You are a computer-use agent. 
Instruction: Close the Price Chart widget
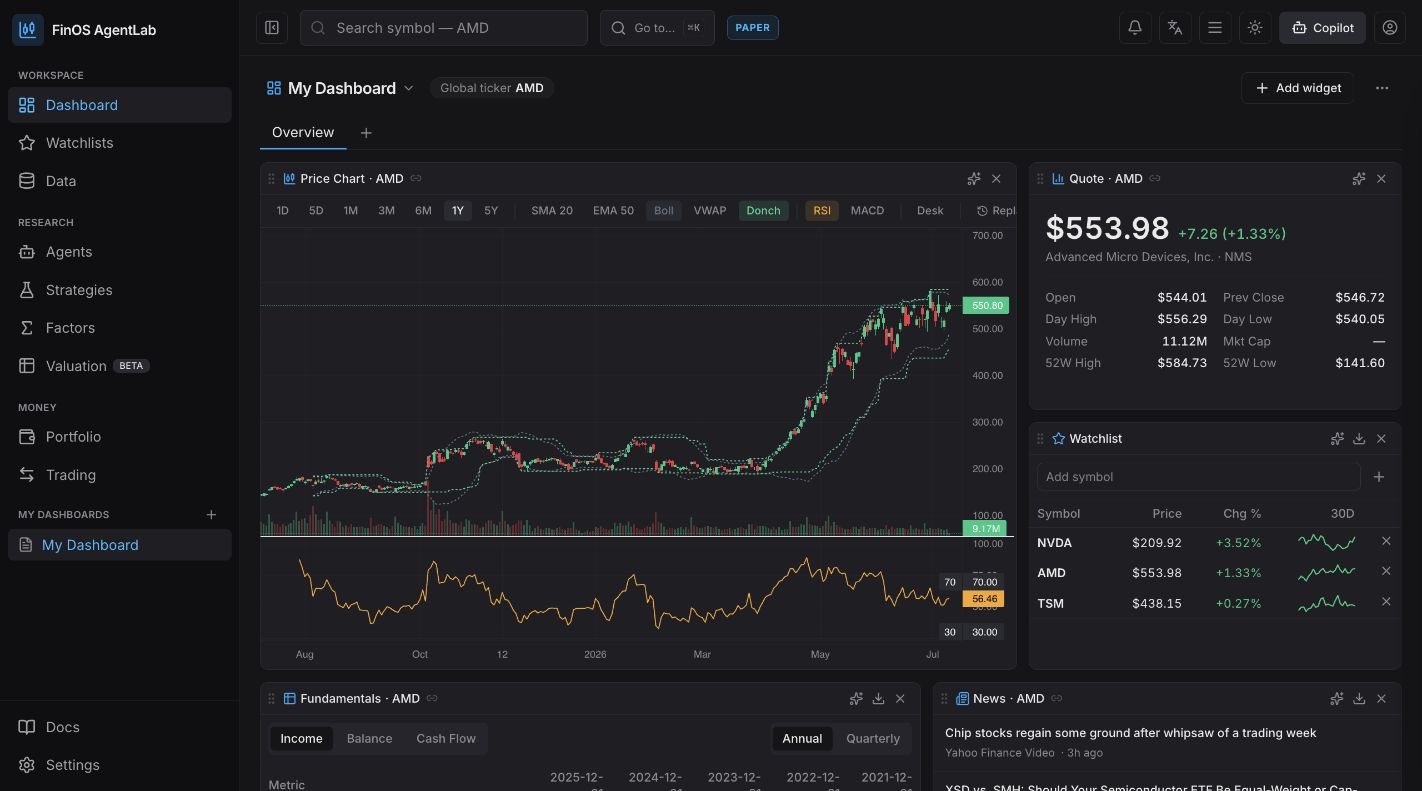coord(996,179)
